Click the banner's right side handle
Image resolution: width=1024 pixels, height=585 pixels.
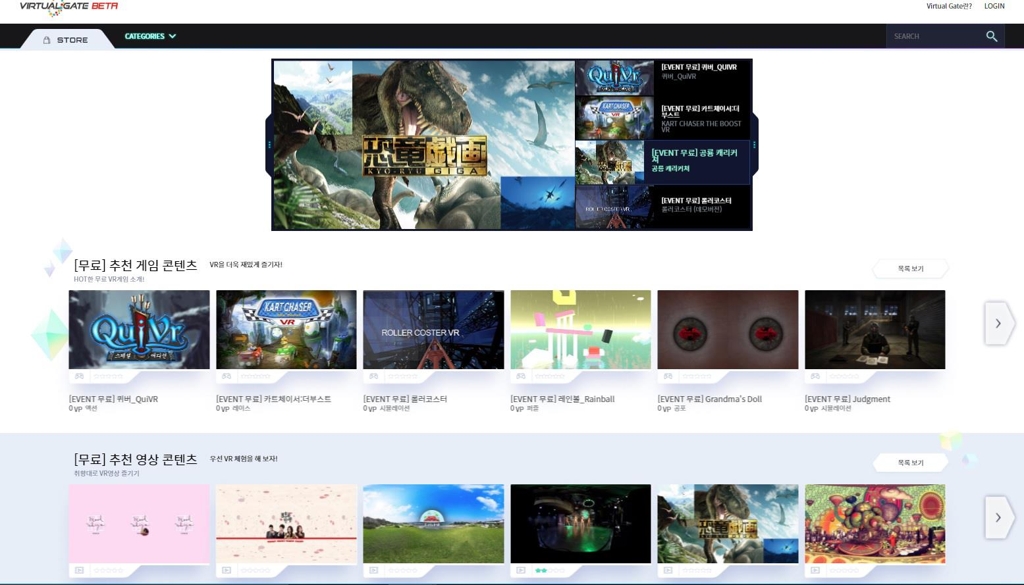(754, 145)
